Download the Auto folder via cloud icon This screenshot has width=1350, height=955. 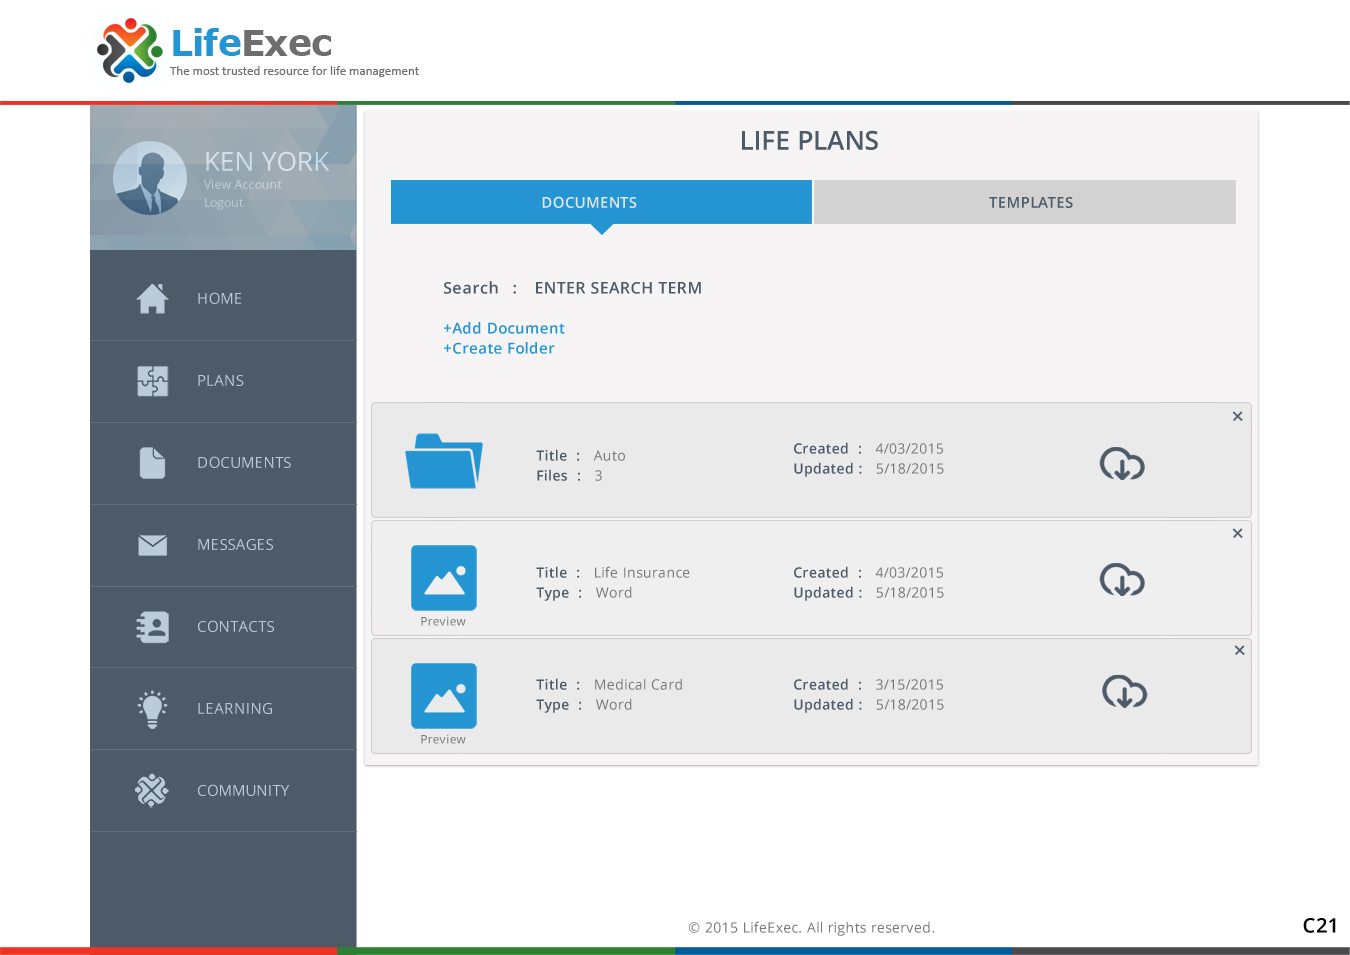pyautogui.click(x=1122, y=464)
